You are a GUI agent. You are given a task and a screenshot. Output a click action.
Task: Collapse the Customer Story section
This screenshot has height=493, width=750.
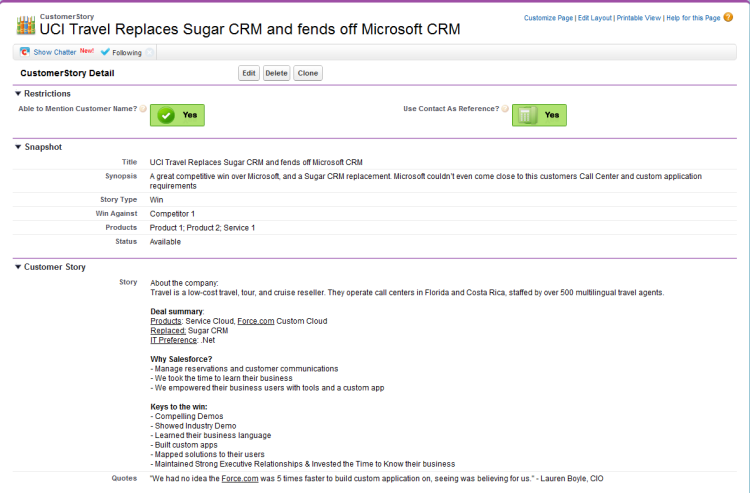pos(18,267)
